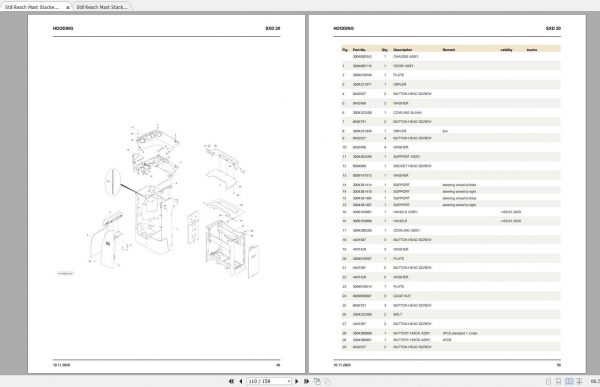
Task: Jump to the last page
Action: point(306,381)
